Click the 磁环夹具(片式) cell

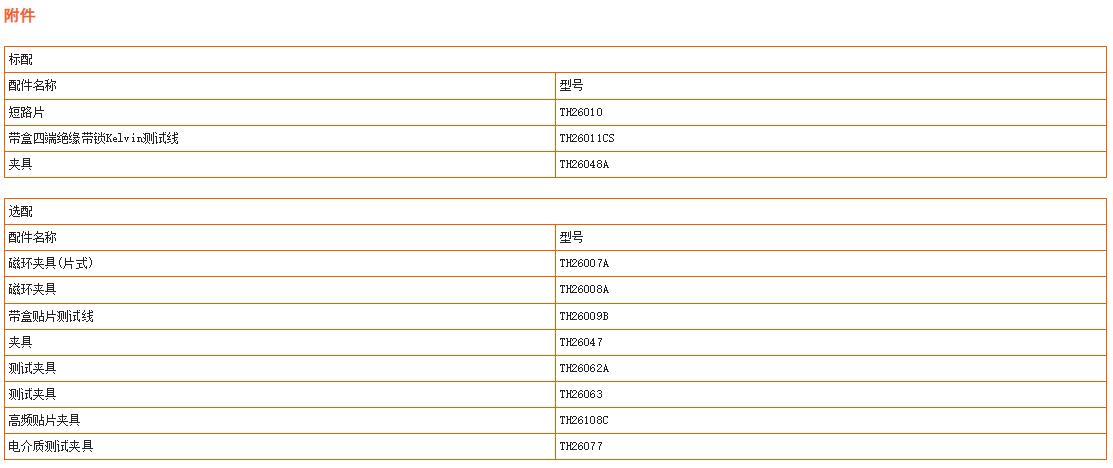[280, 263]
